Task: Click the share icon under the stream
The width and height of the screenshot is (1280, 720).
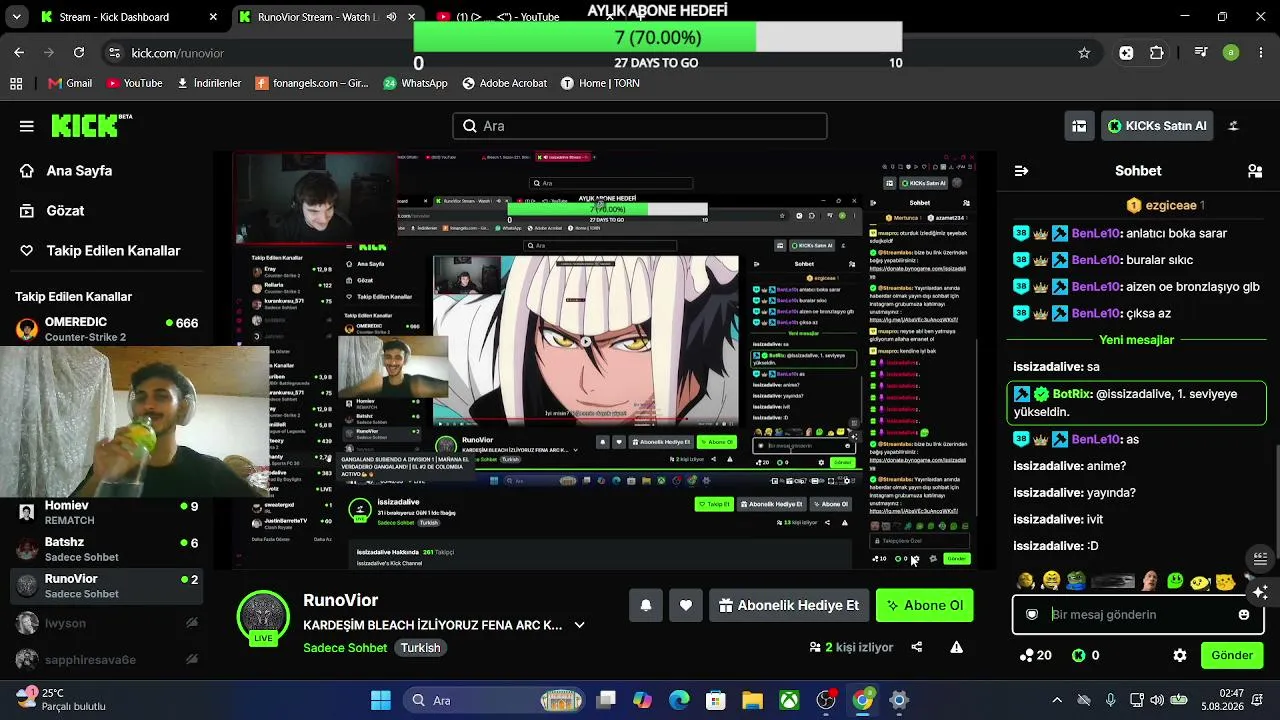Action: pyautogui.click(x=917, y=647)
